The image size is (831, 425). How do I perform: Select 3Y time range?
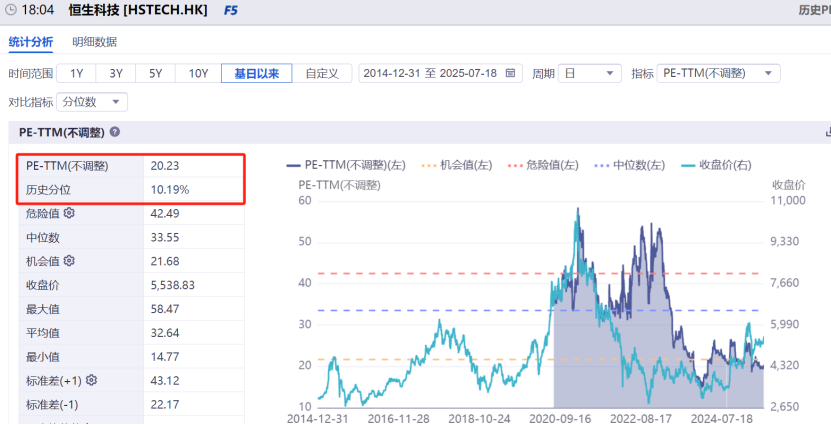pyautogui.click(x=116, y=73)
